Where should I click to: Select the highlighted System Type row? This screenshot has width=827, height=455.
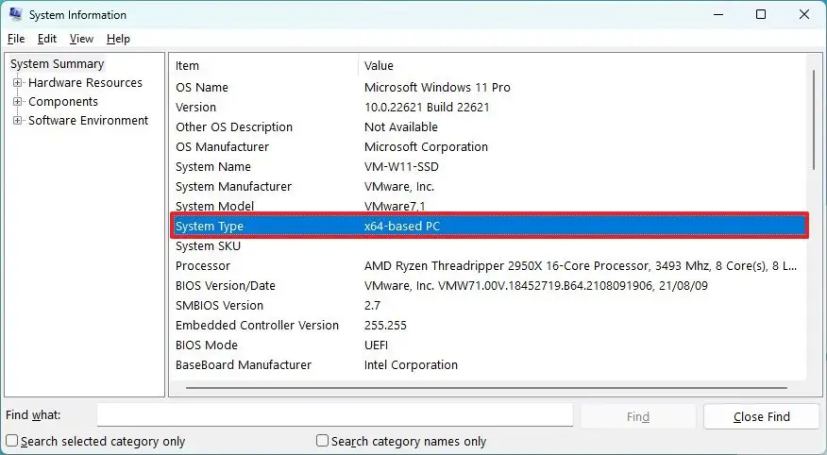tap(488, 226)
